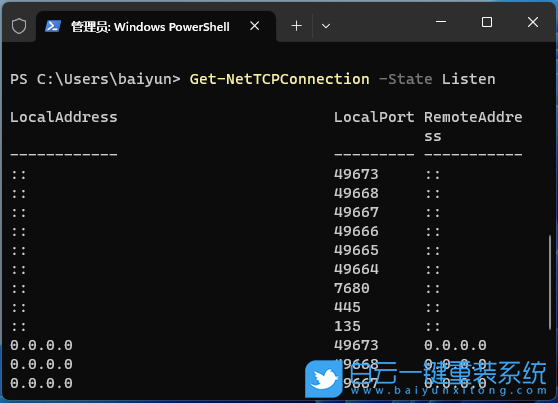Click the shield icon in the title bar
The height and width of the screenshot is (403, 558).
pyautogui.click(x=19, y=26)
